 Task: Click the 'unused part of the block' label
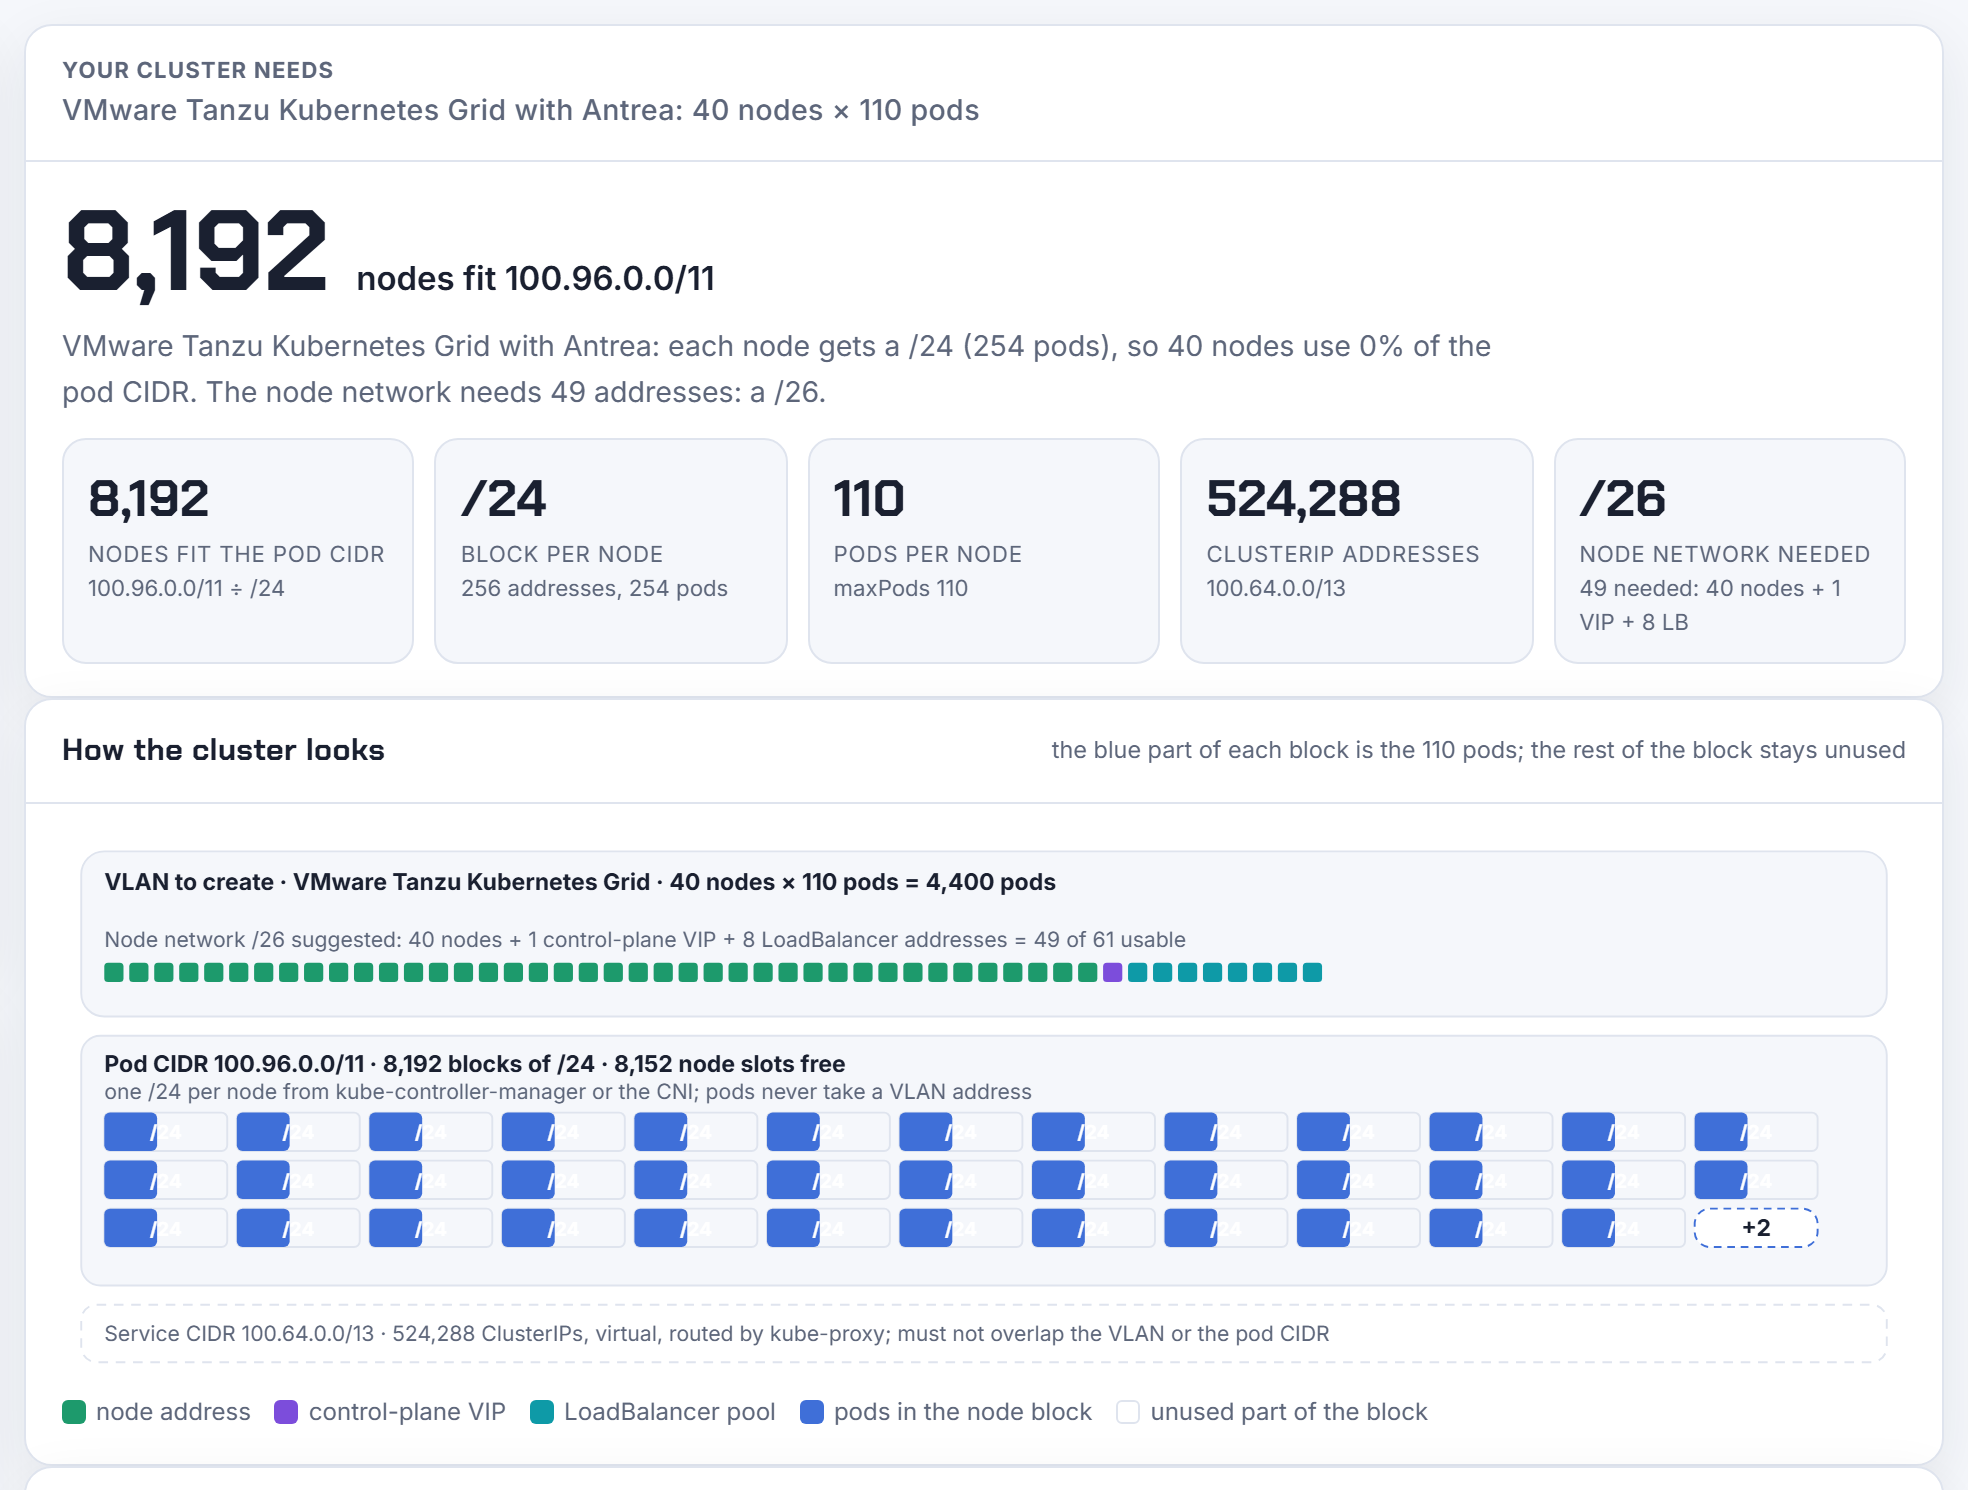[x=1289, y=1412]
